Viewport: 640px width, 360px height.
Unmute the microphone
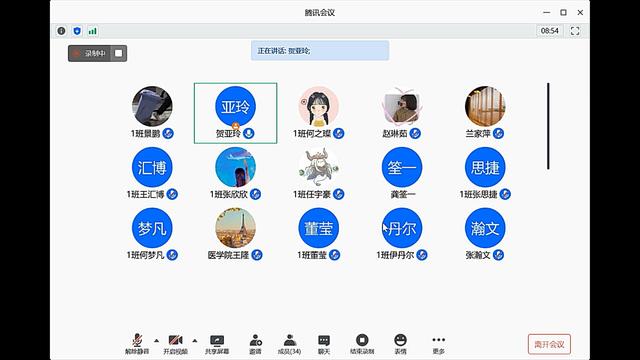137,344
